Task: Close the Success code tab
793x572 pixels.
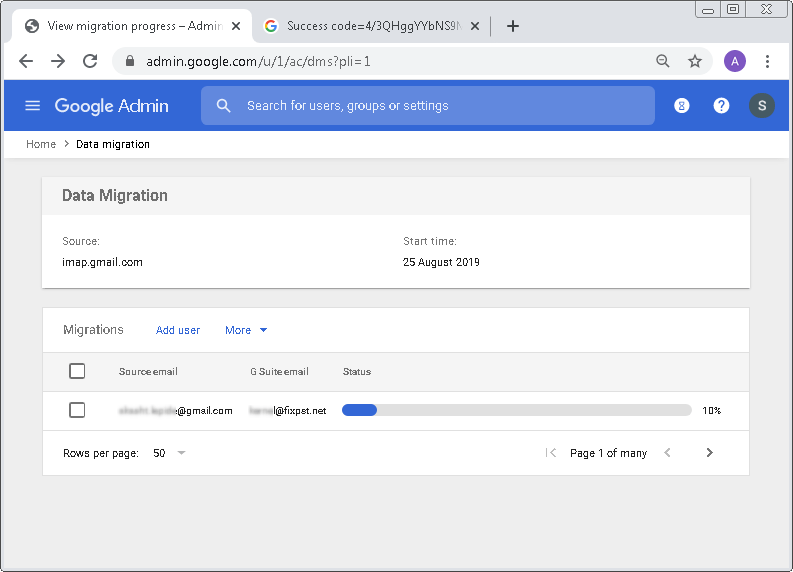Action: click(x=475, y=26)
